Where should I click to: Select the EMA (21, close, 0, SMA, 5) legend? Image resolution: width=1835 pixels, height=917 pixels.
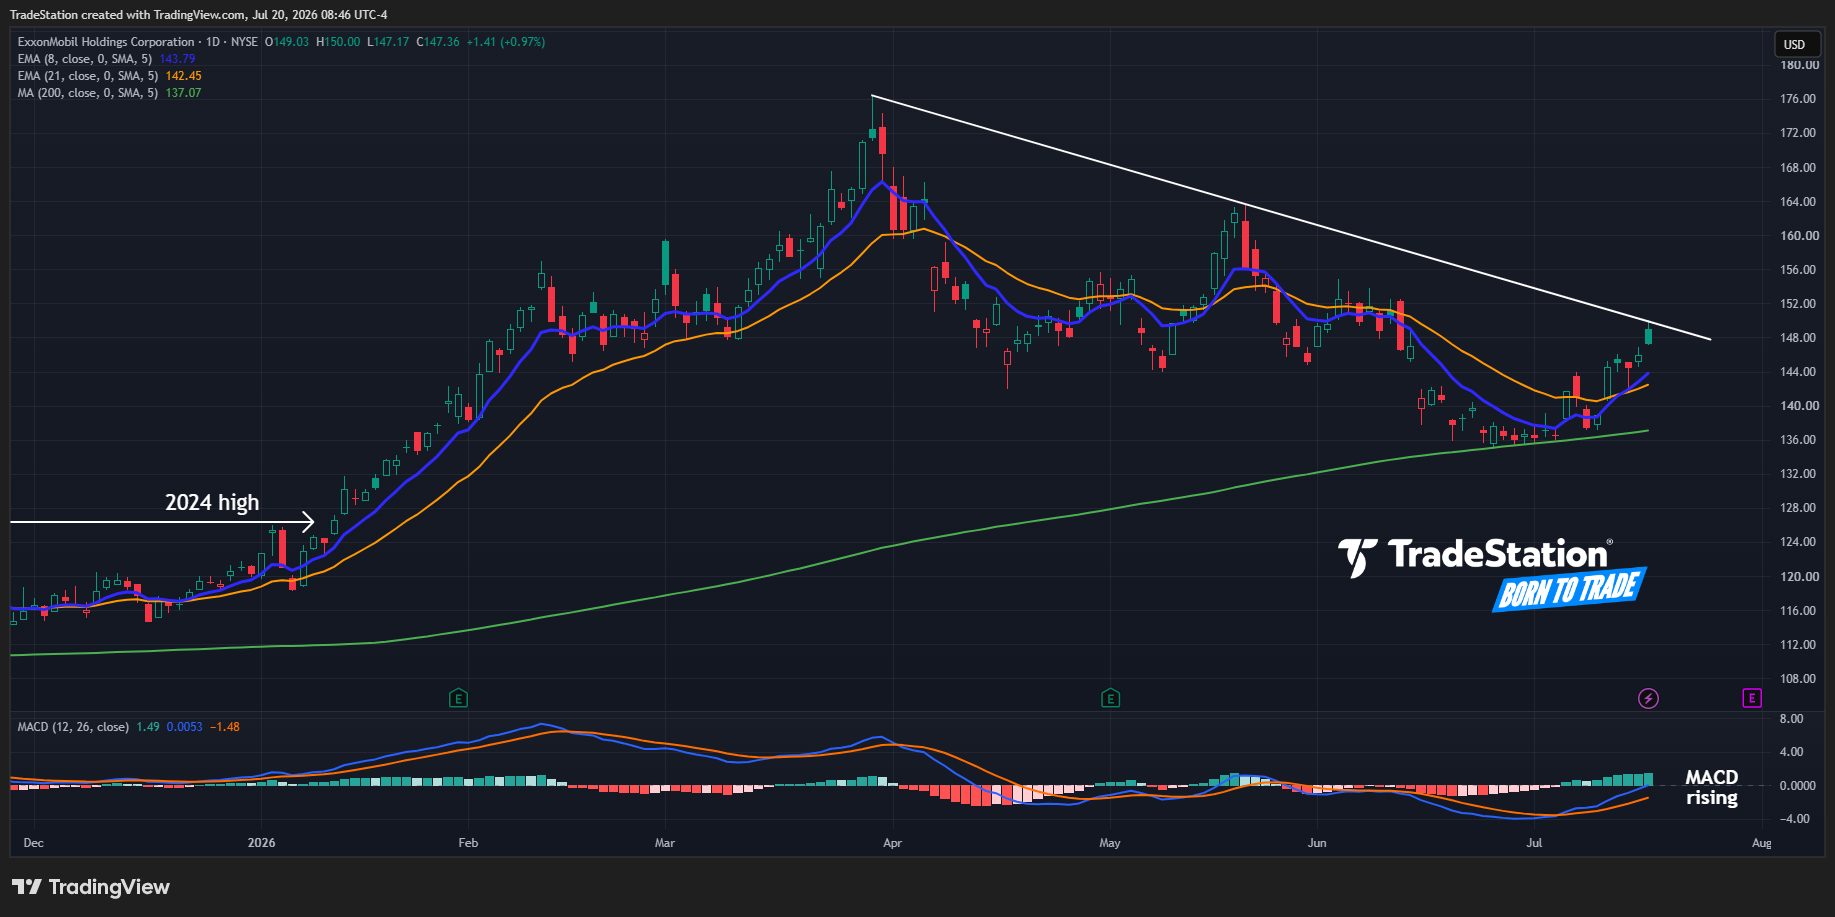pyautogui.click(x=88, y=76)
